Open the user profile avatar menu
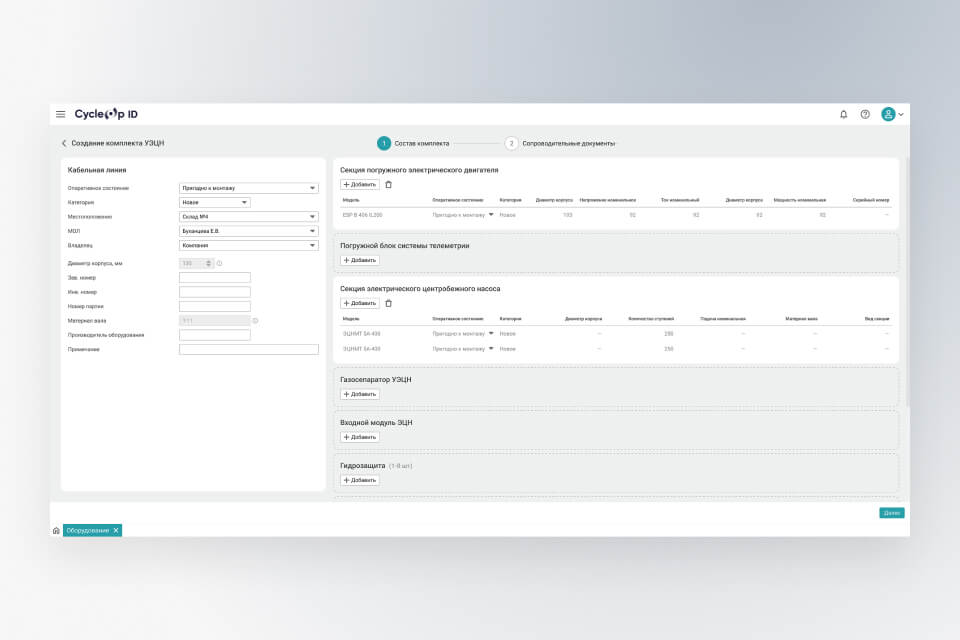Viewport: 960px width, 640px height. pos(889,114)
